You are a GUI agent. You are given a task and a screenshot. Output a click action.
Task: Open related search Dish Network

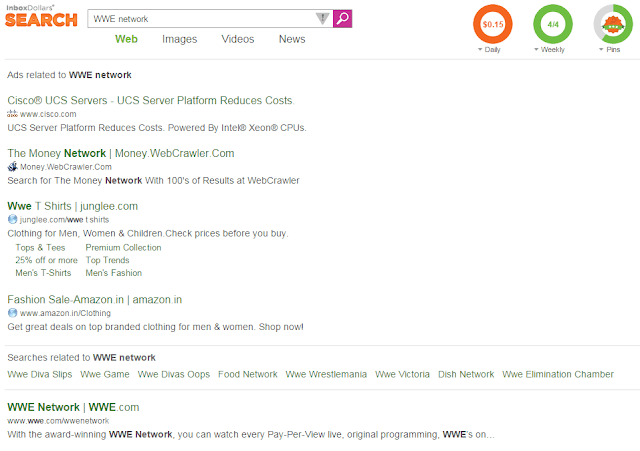466,374
